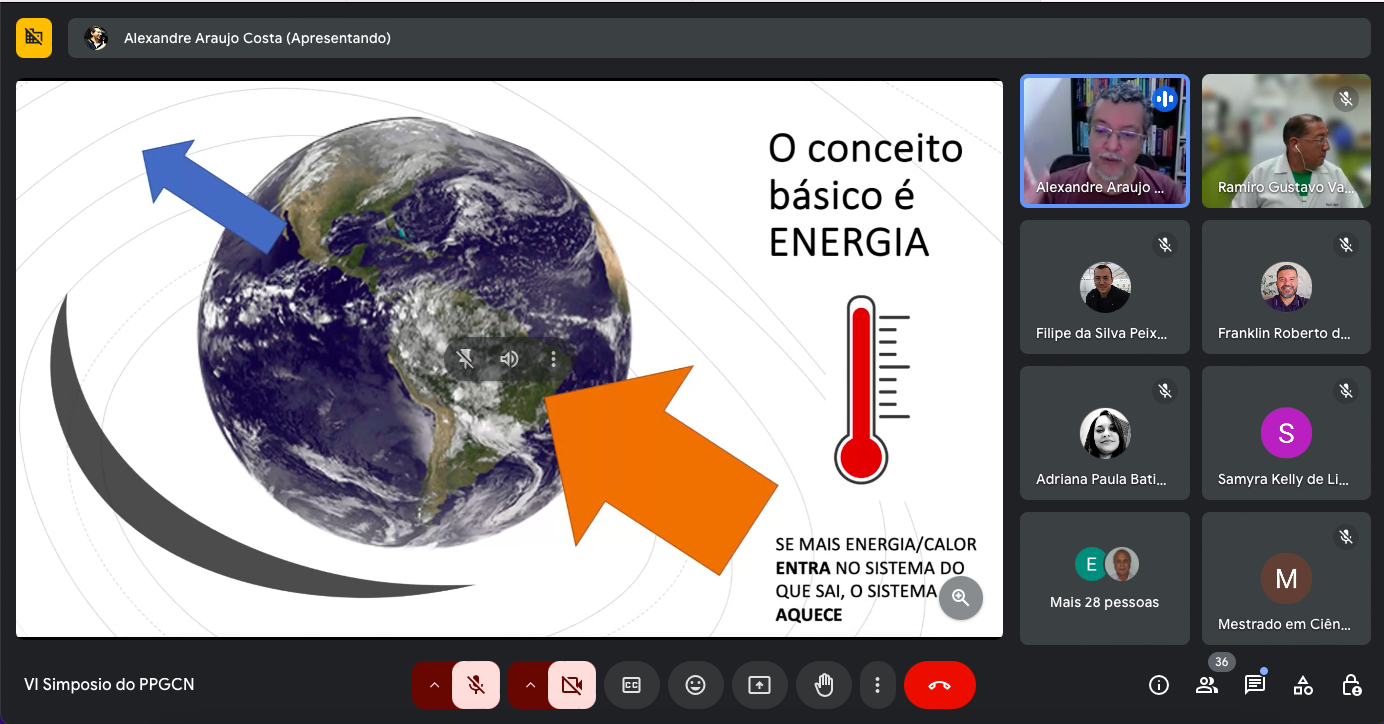Image resolution: width=1384 pixels, height=724 pixels.
Task: Click muted mic icon on Samyra Kelly tile
Action: [1346, 391]
